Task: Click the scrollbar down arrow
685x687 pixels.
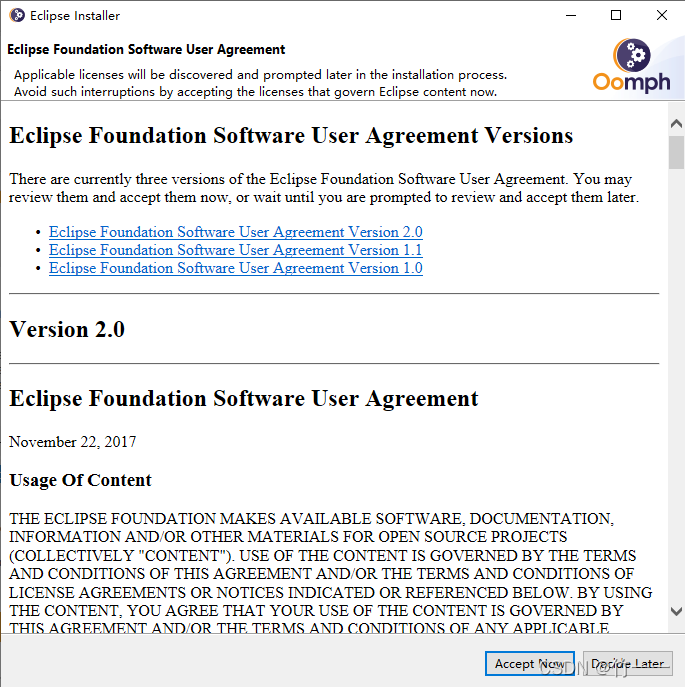Action: point(676,611)
